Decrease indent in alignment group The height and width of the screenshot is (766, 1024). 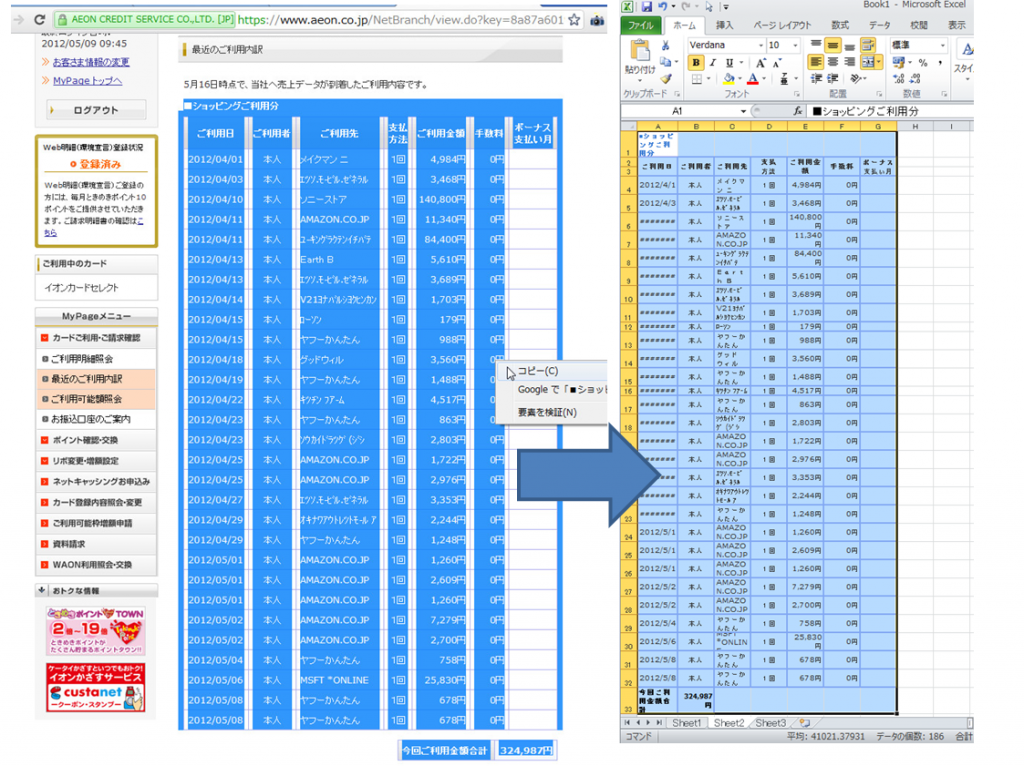[816, 78]
